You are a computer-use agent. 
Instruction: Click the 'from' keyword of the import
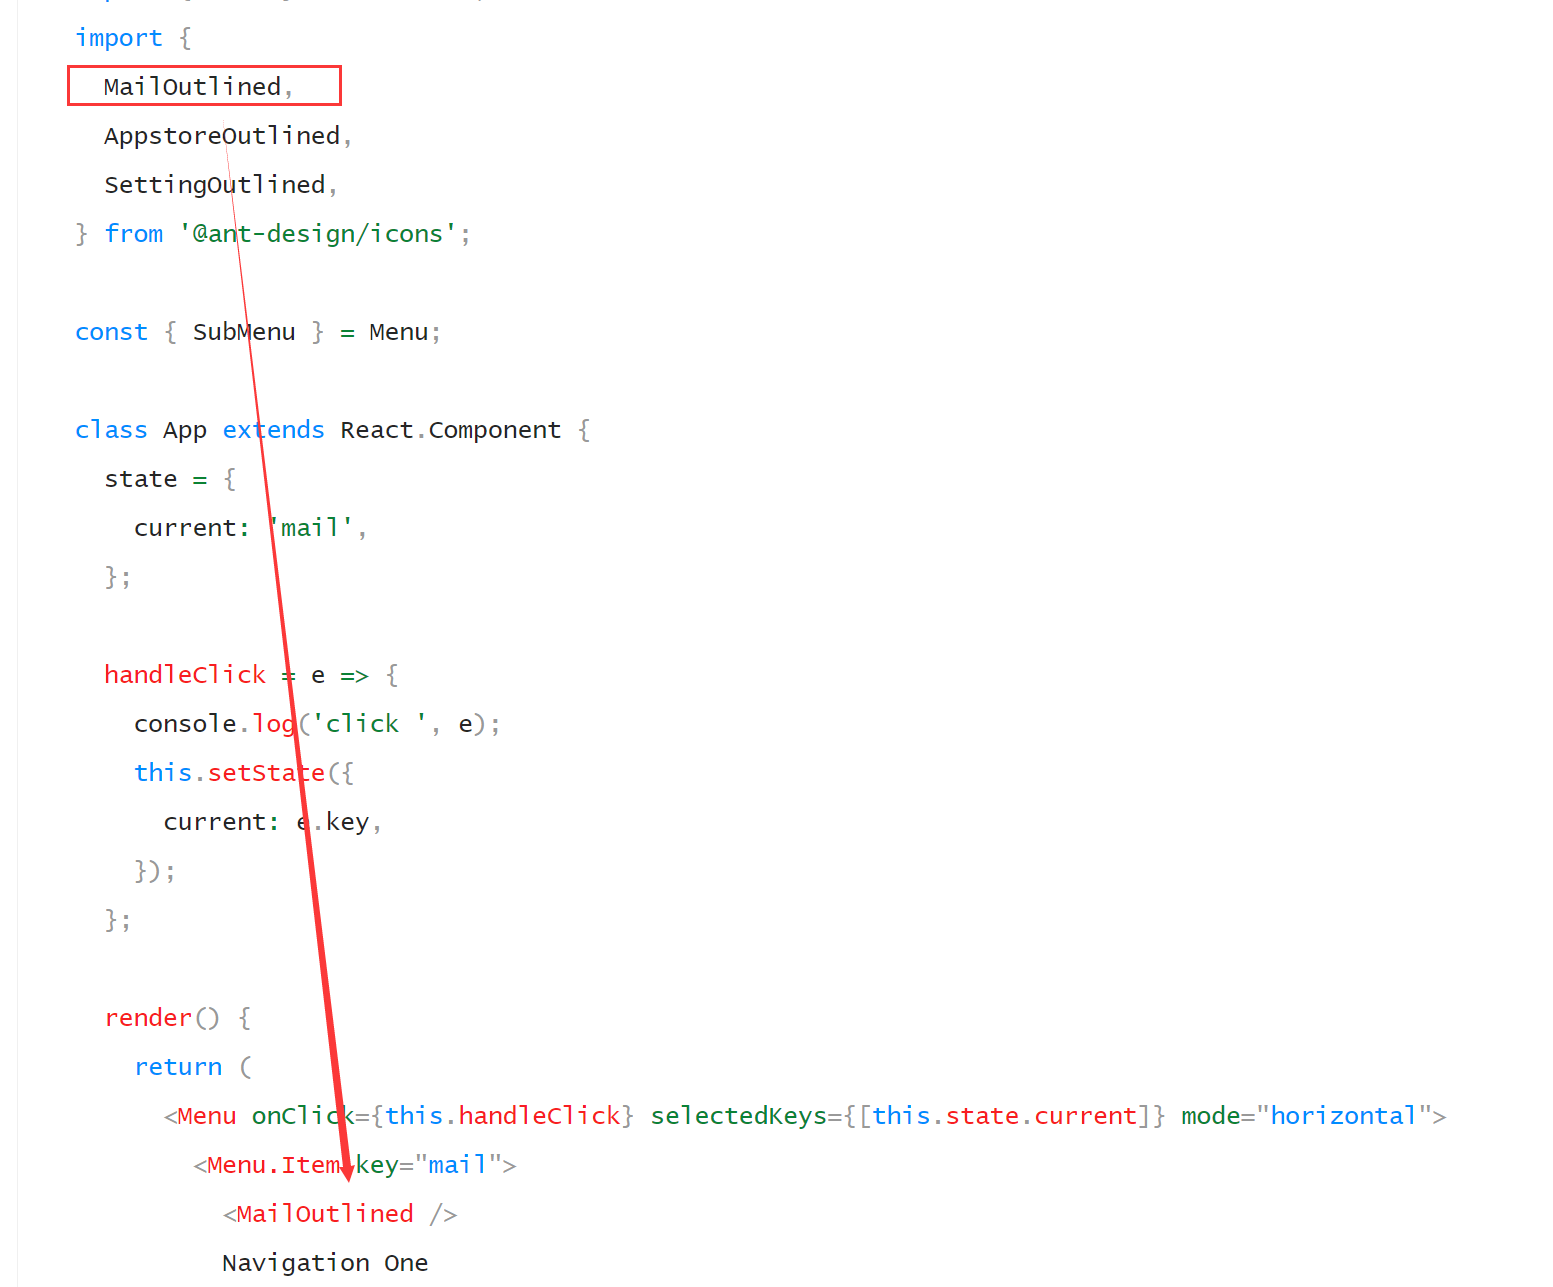point(134,234)
